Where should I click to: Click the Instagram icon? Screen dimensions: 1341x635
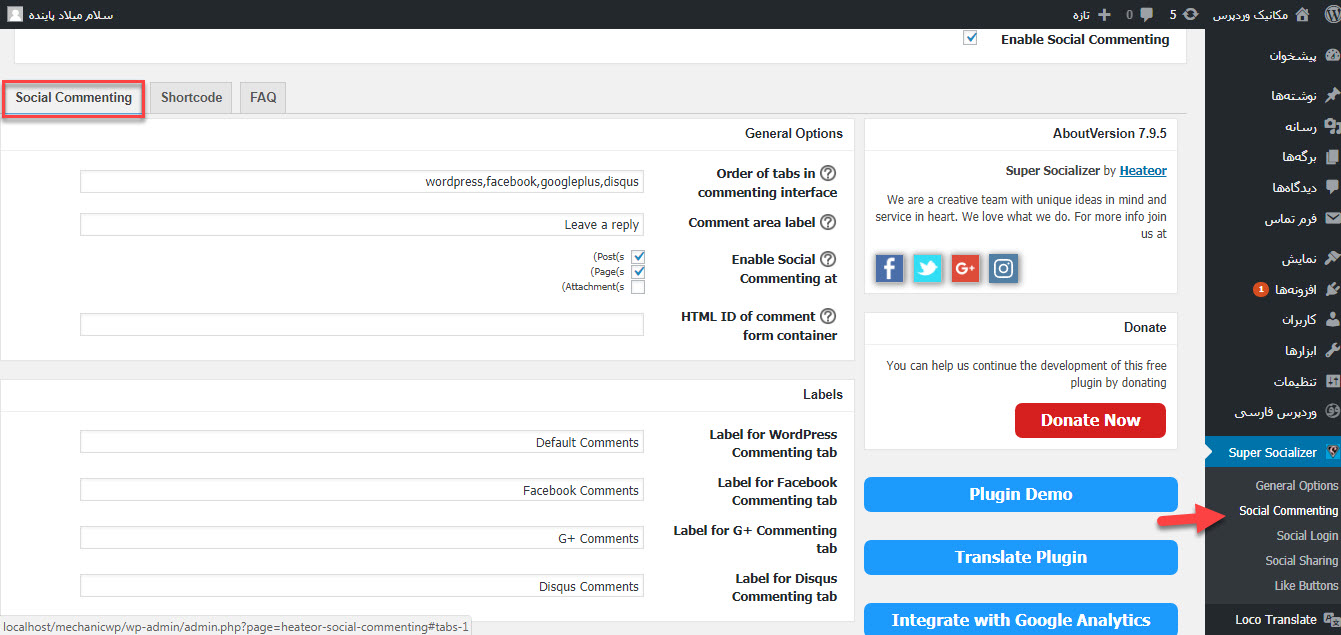click(x=1003, y=268)
